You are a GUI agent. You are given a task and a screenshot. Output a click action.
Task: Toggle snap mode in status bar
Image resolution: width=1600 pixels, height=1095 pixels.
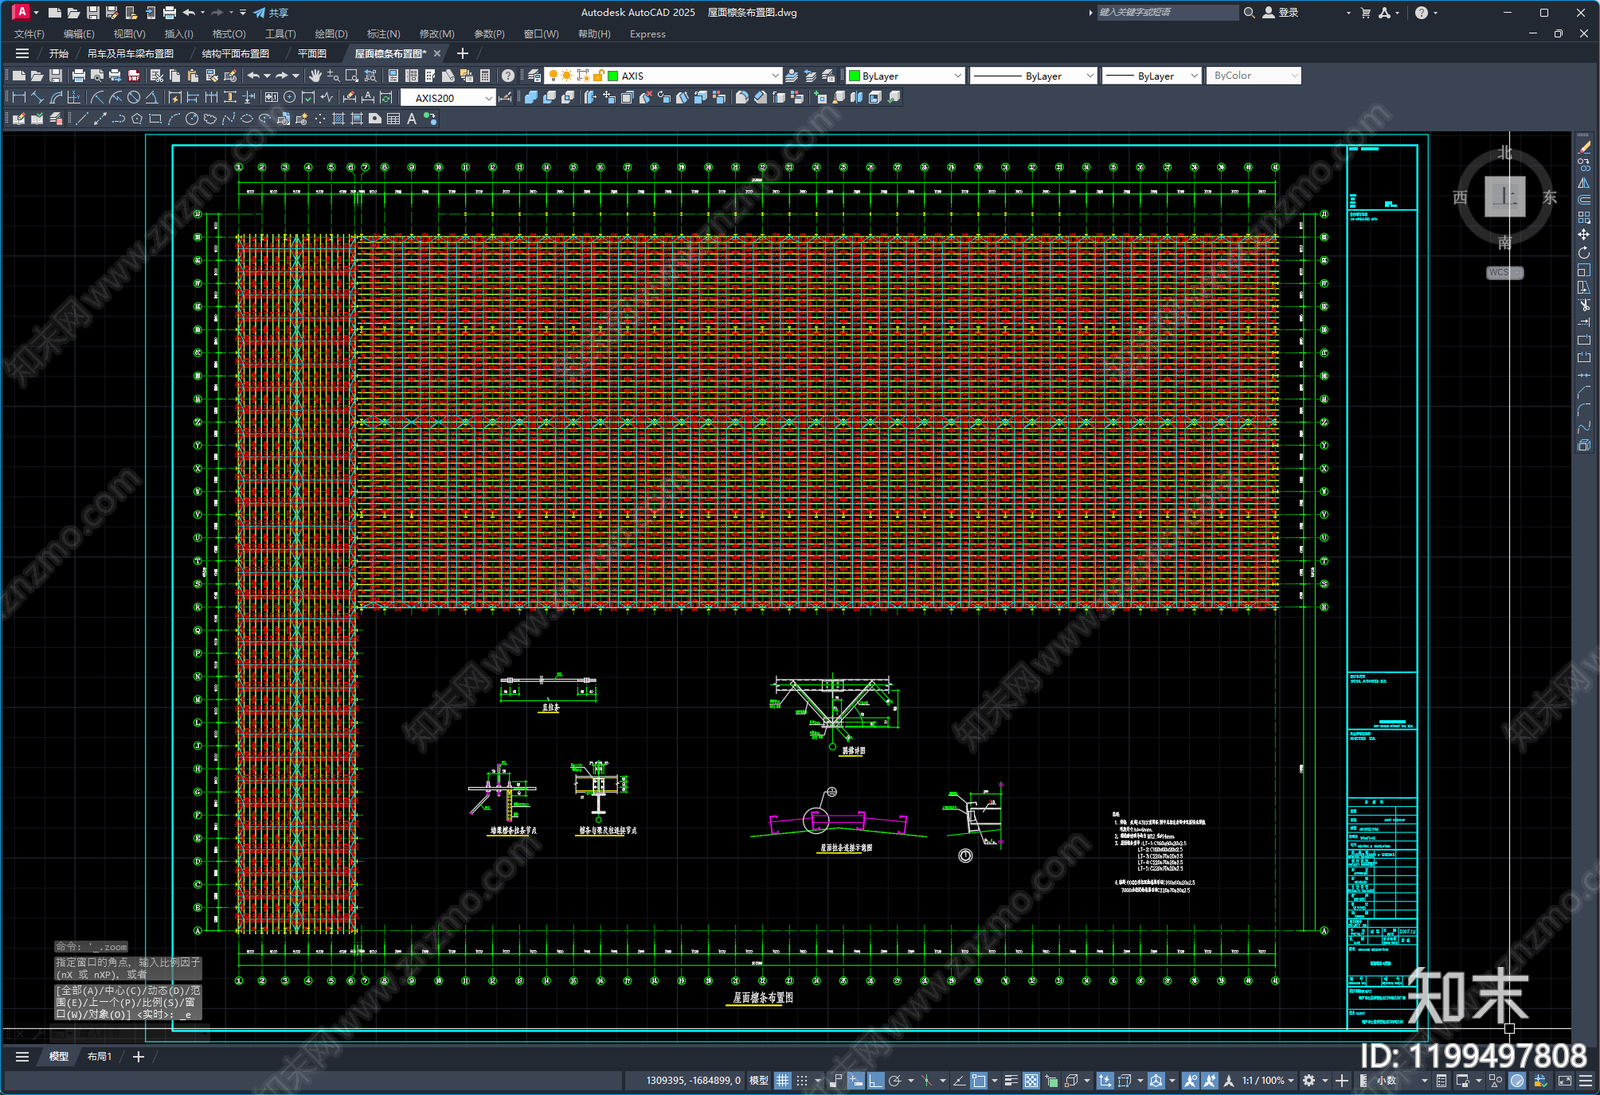tap(802, 1081)
